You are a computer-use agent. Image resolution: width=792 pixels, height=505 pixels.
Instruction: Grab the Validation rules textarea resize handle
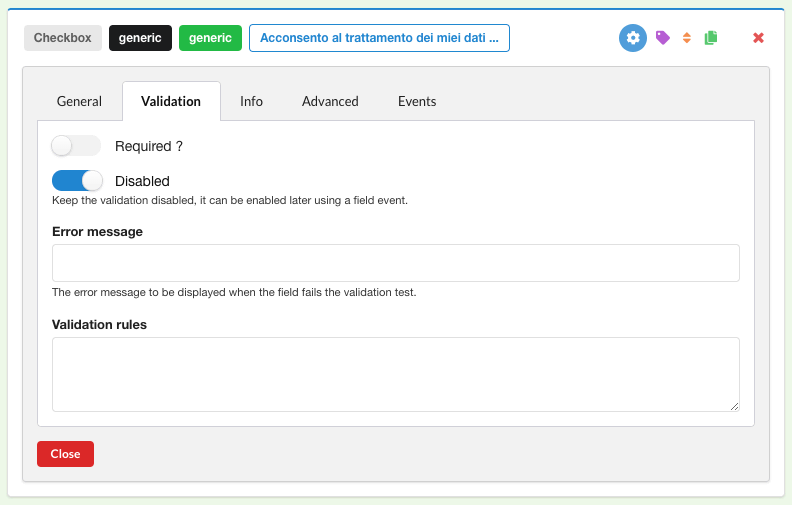(x=734, y=405)
